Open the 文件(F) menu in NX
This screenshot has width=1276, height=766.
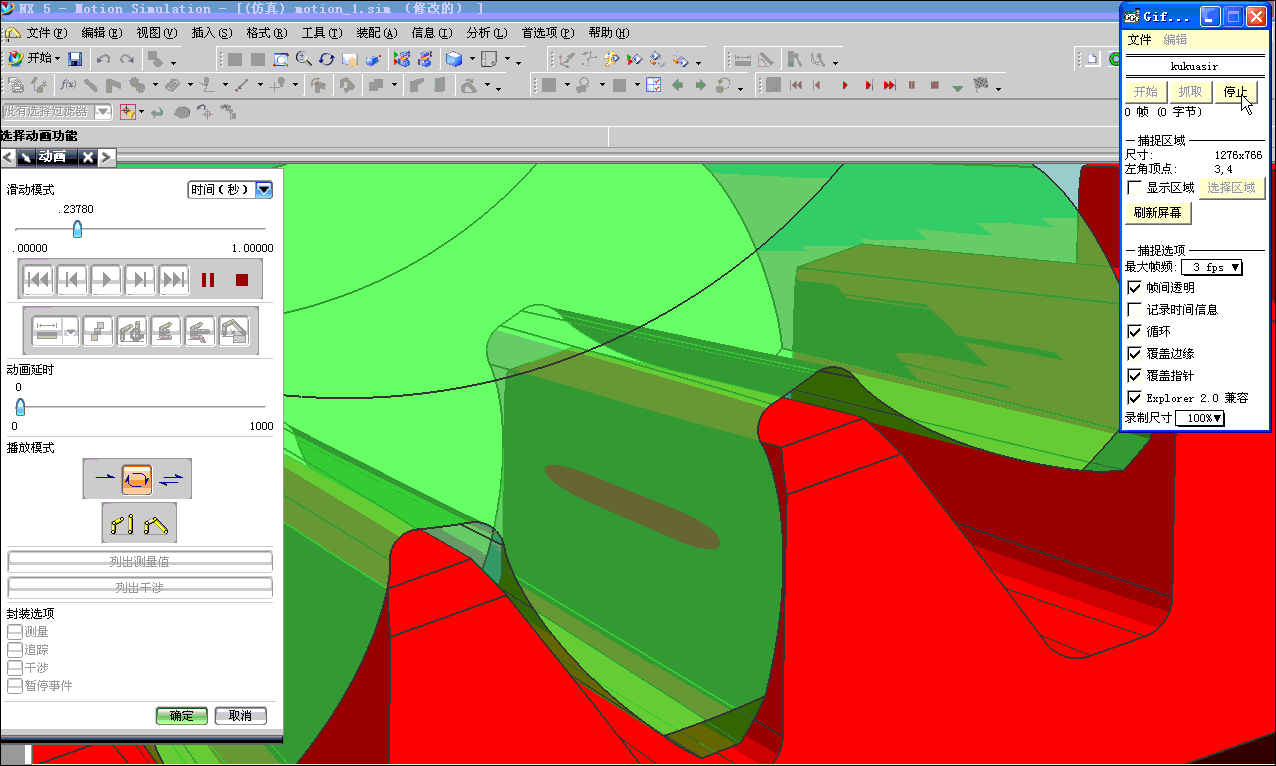[46, 33]
